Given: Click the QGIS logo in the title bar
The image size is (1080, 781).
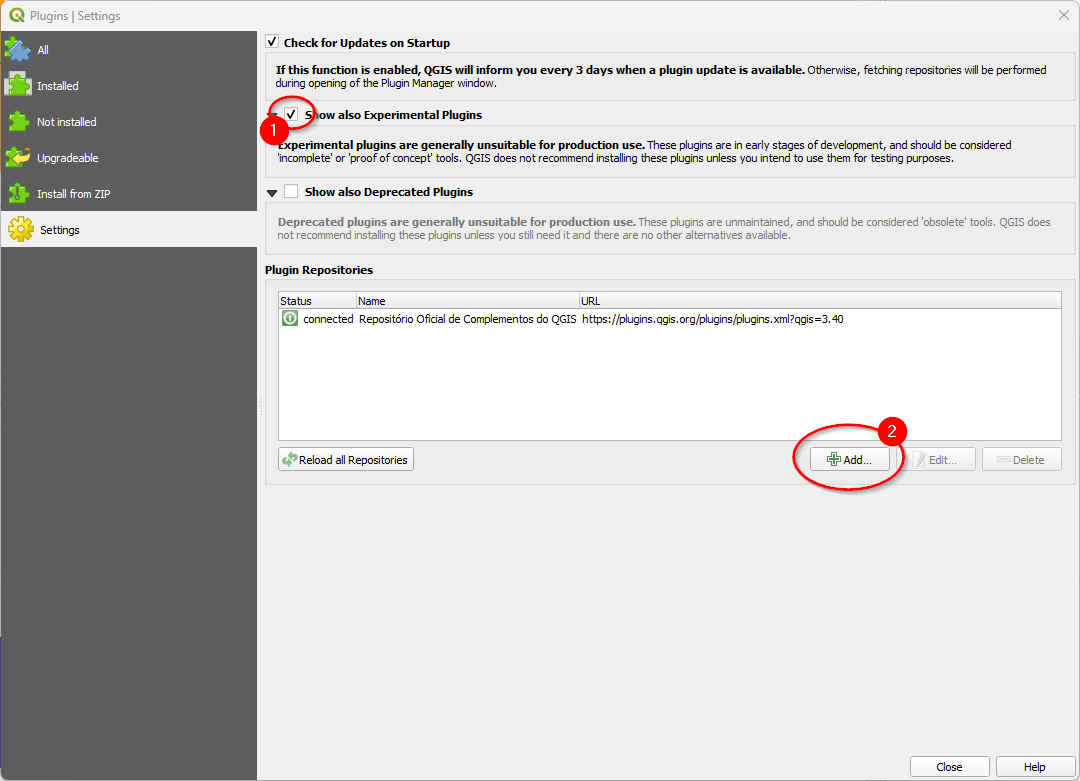Looking at the screenshot, I should coord(18,15).
